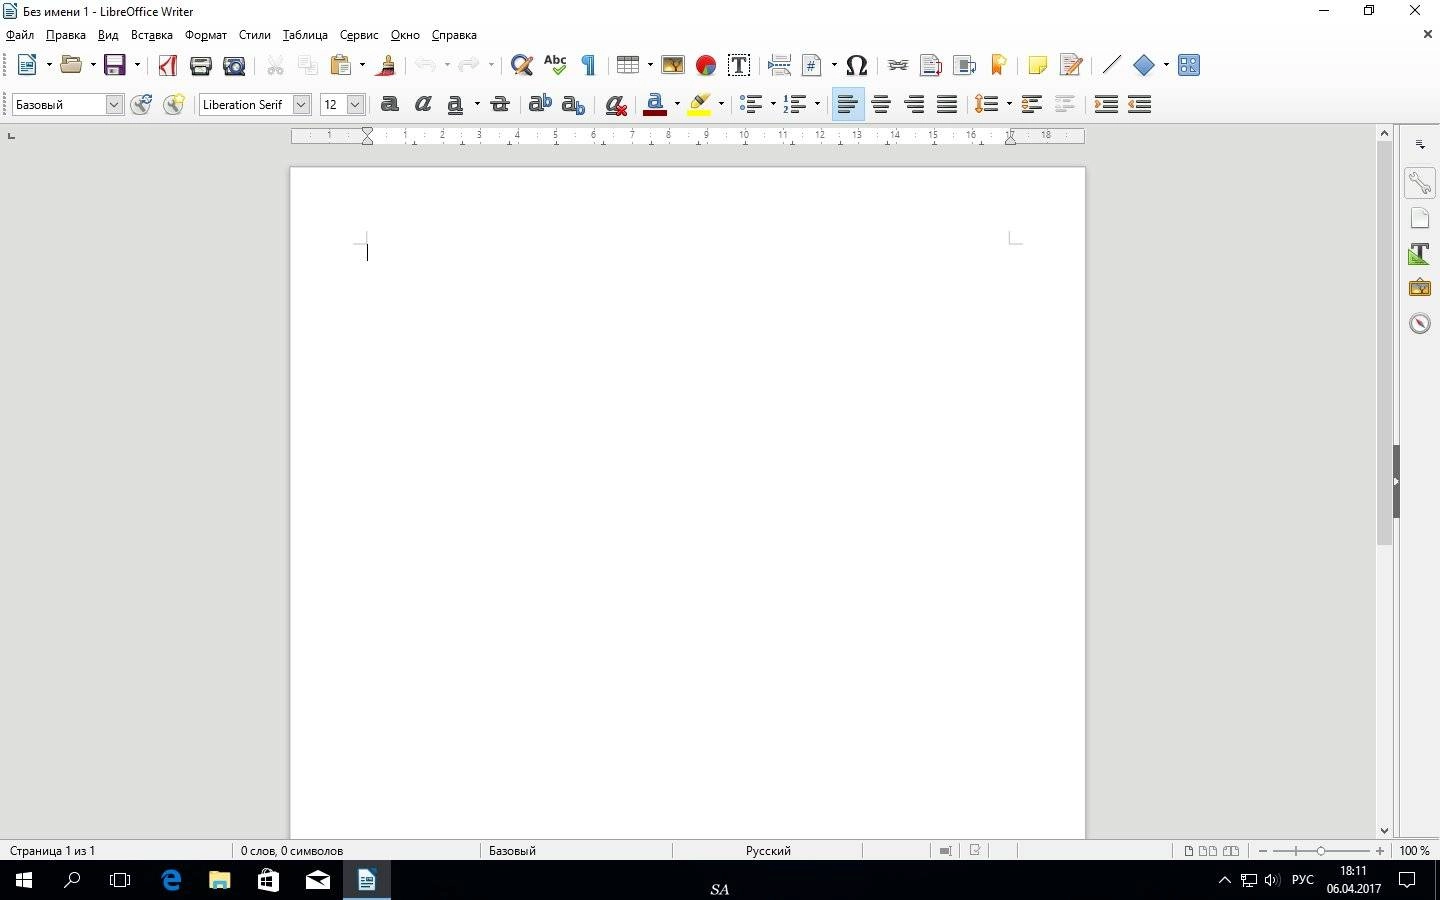Insert a hyperlink
1440x900 pixels.
tap(898, 66)
